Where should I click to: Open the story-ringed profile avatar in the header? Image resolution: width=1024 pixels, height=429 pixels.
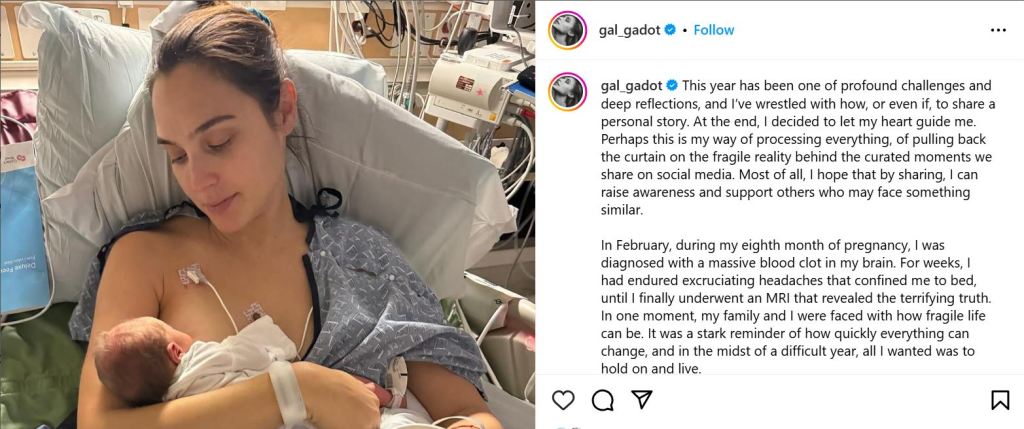(x=567, y=30)
